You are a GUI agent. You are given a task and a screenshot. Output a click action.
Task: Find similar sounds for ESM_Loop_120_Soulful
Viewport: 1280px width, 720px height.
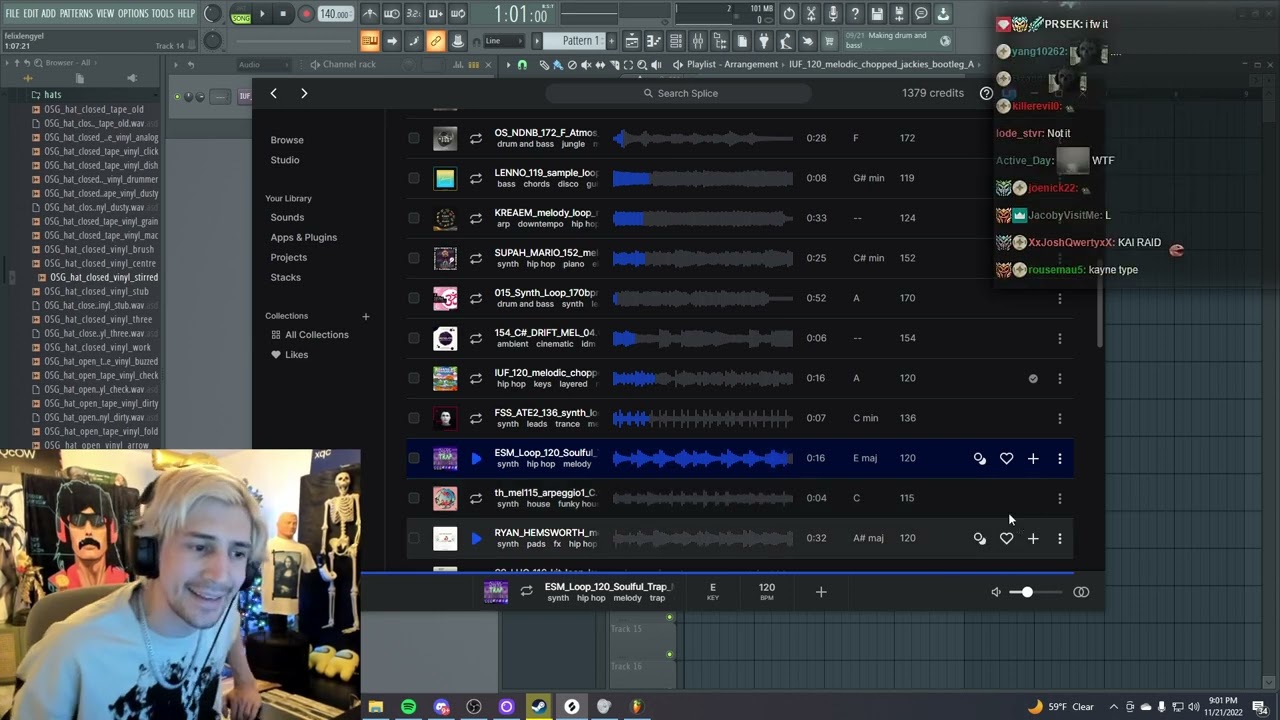[979, 458]
